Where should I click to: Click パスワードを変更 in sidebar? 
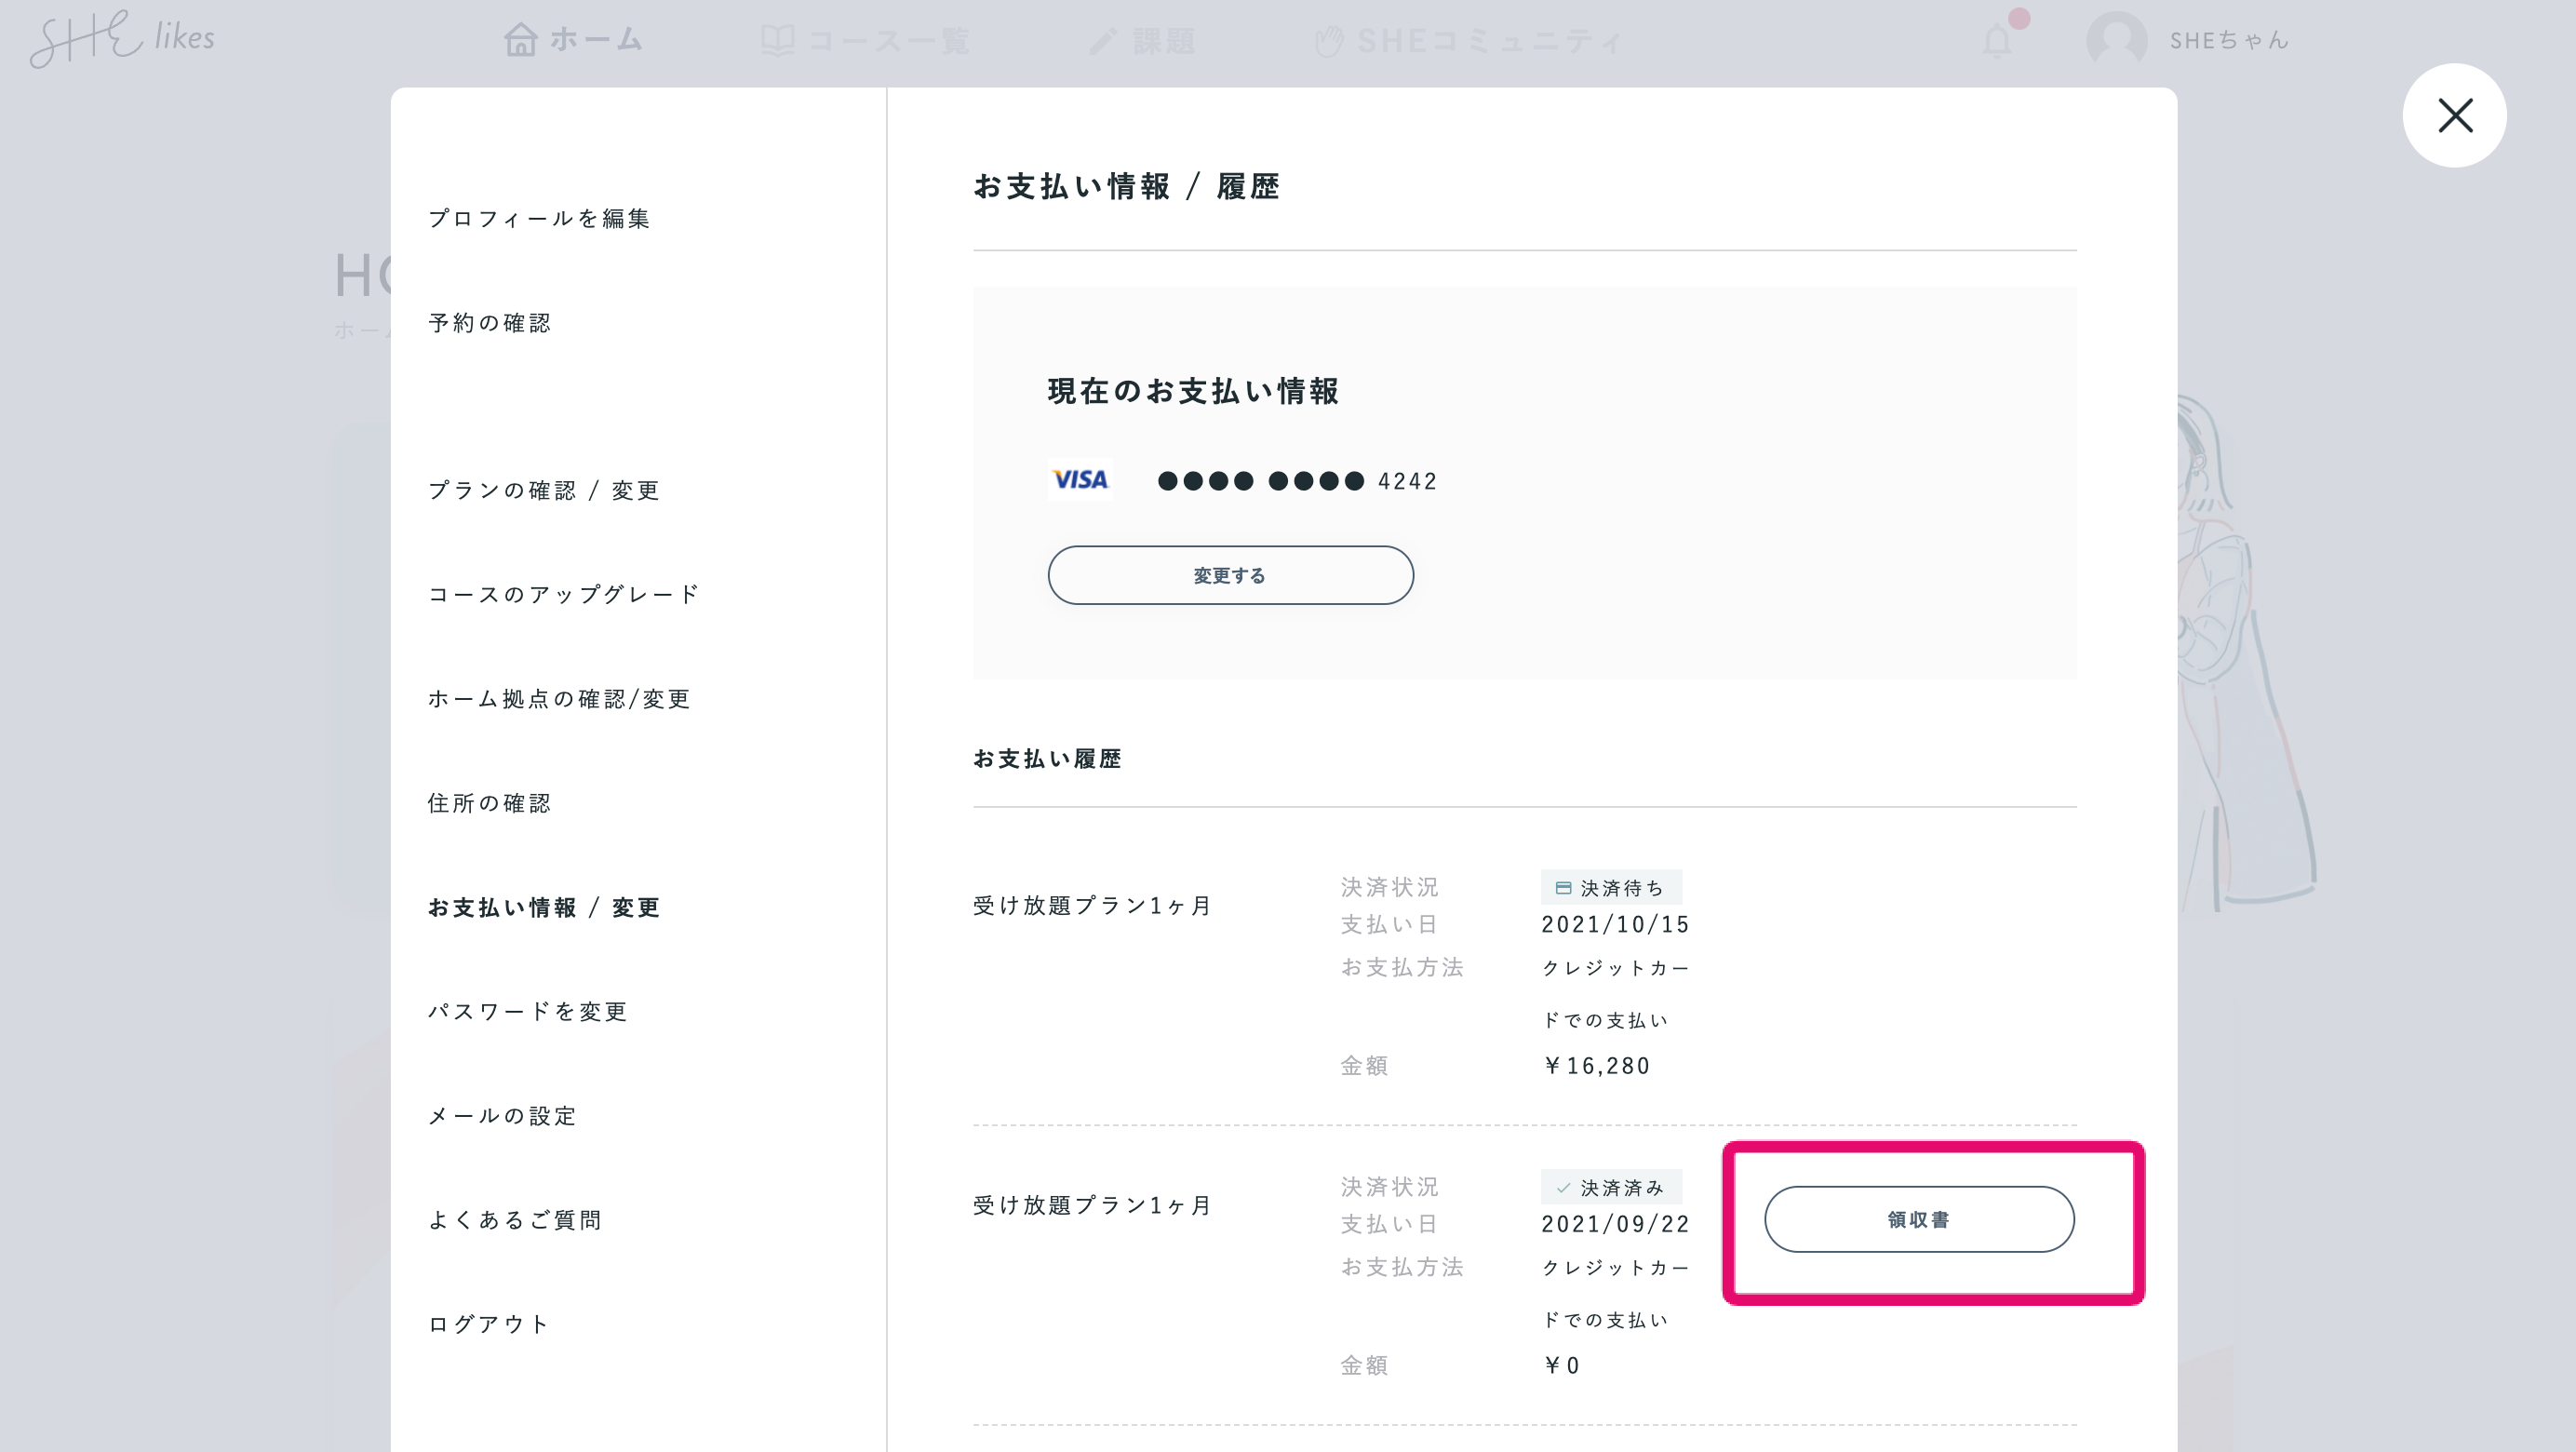(x=527, y=1011)
